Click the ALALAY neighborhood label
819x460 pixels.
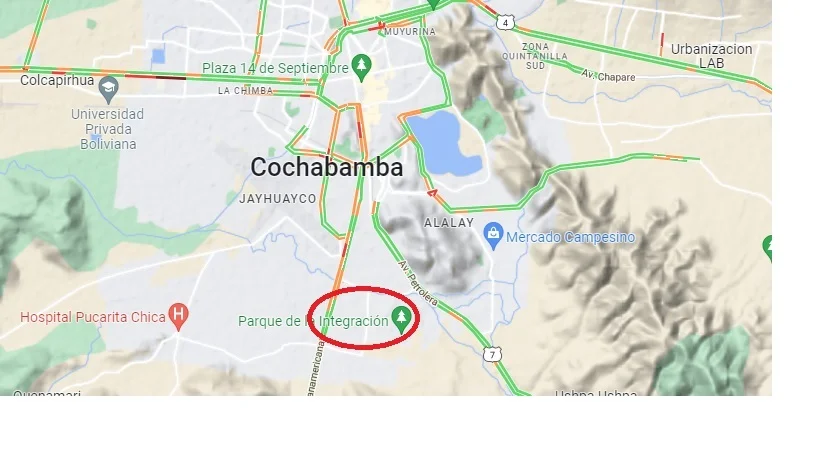[x=449, y=223]
